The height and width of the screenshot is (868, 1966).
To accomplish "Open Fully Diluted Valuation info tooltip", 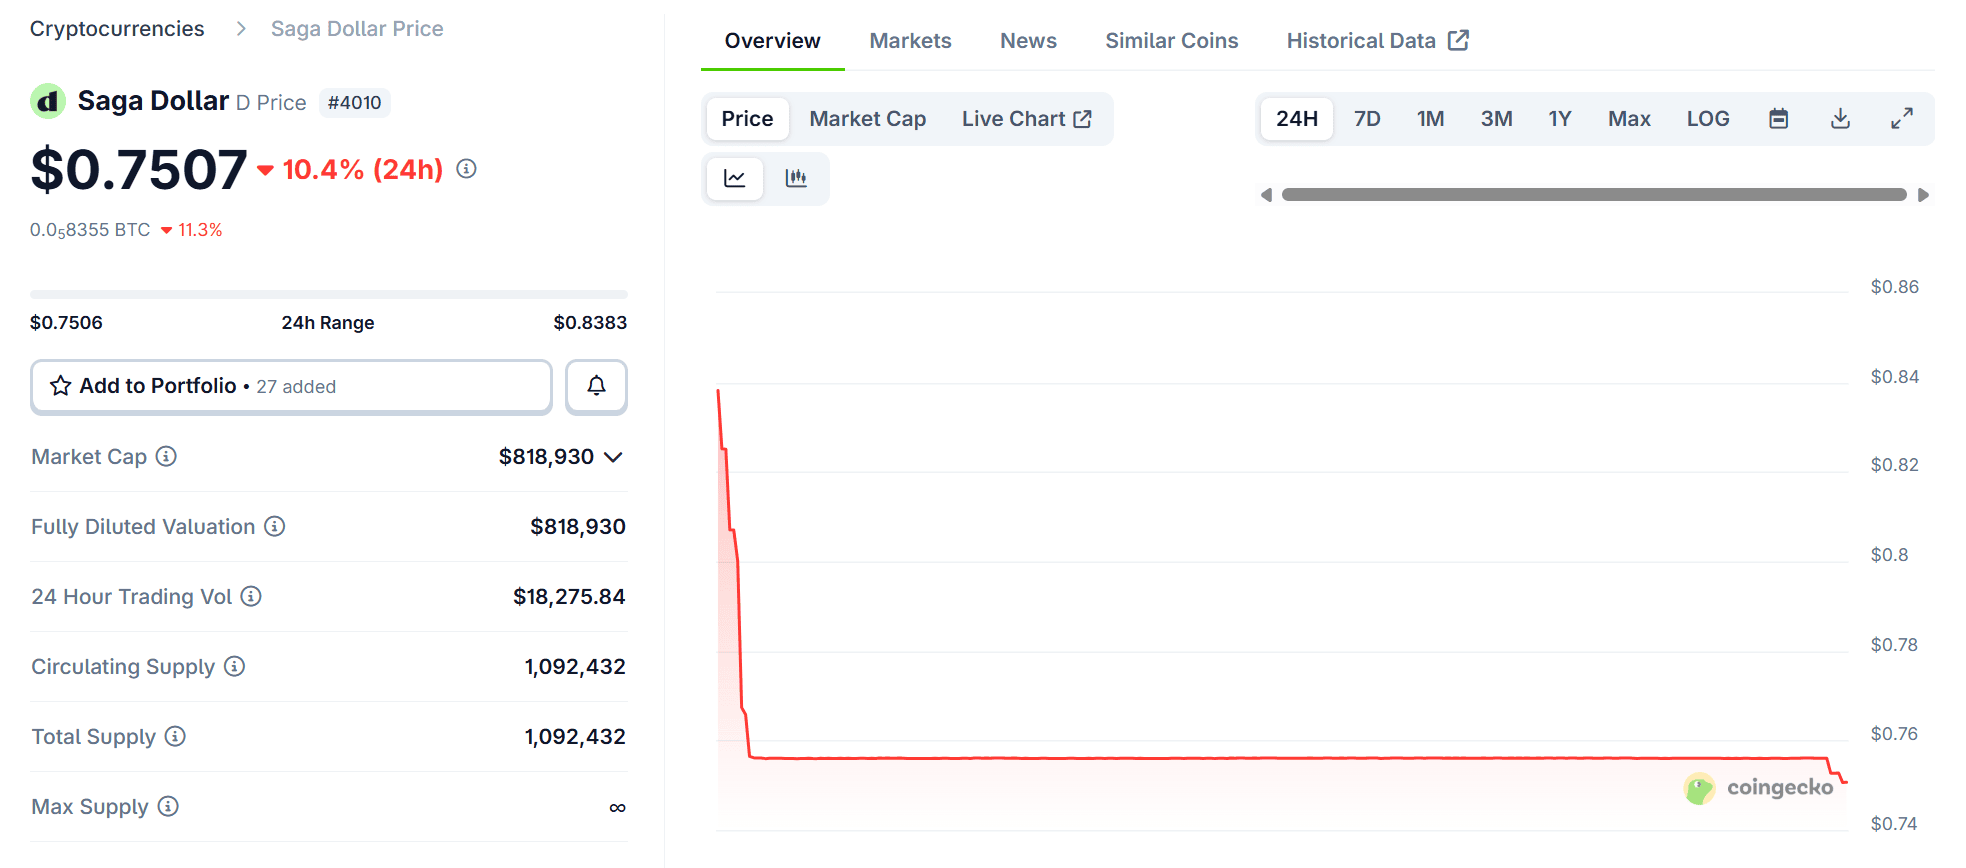I will click(275, 526).
